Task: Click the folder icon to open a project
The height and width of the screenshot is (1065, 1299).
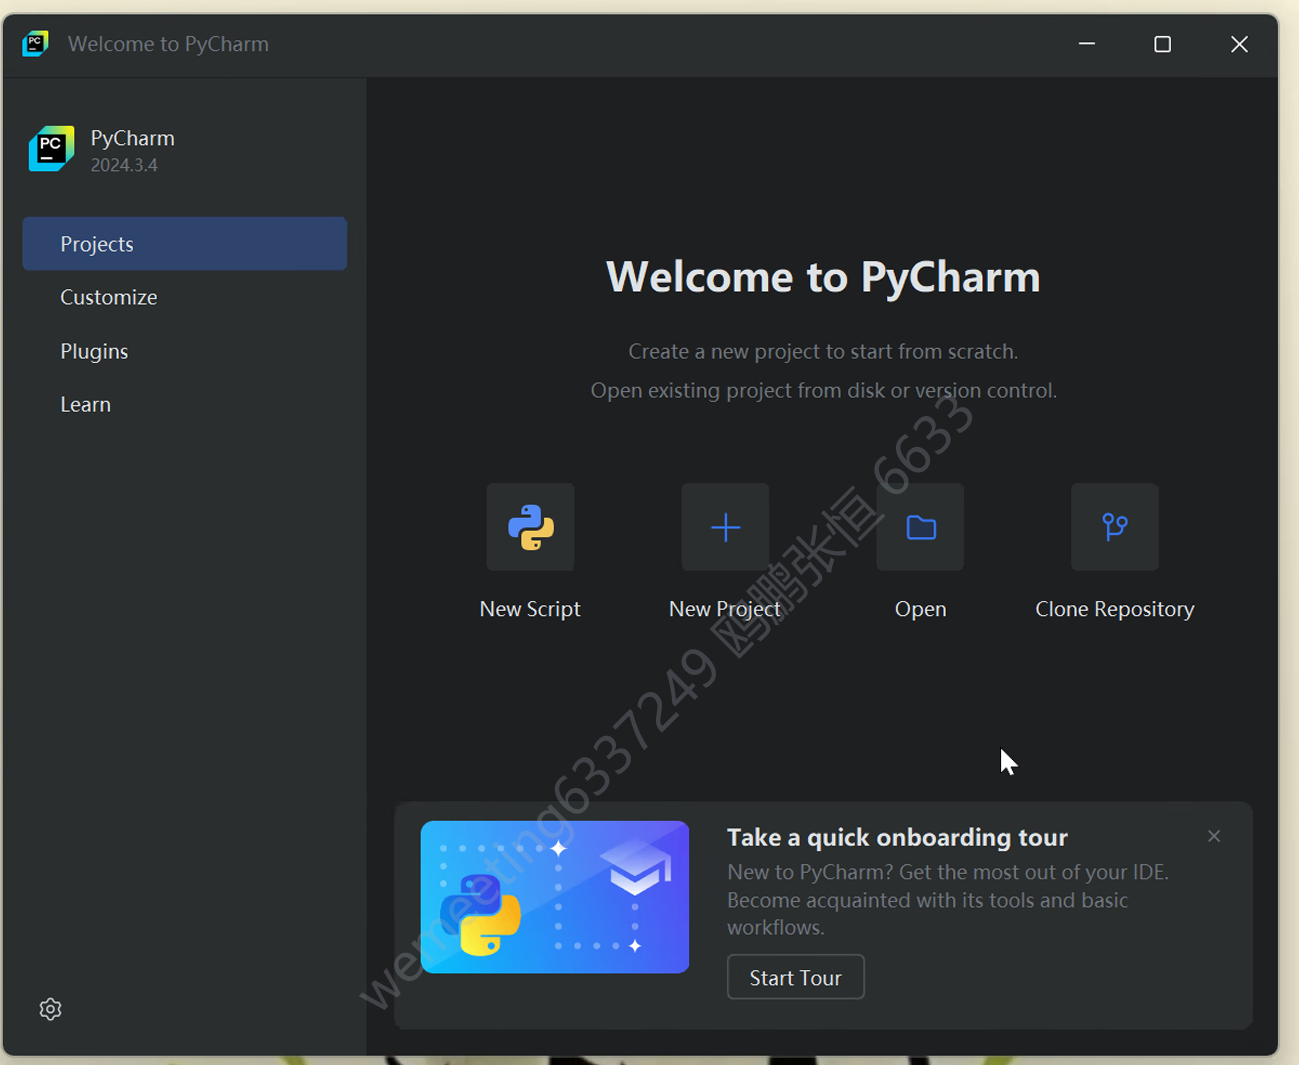Action: 920,527
